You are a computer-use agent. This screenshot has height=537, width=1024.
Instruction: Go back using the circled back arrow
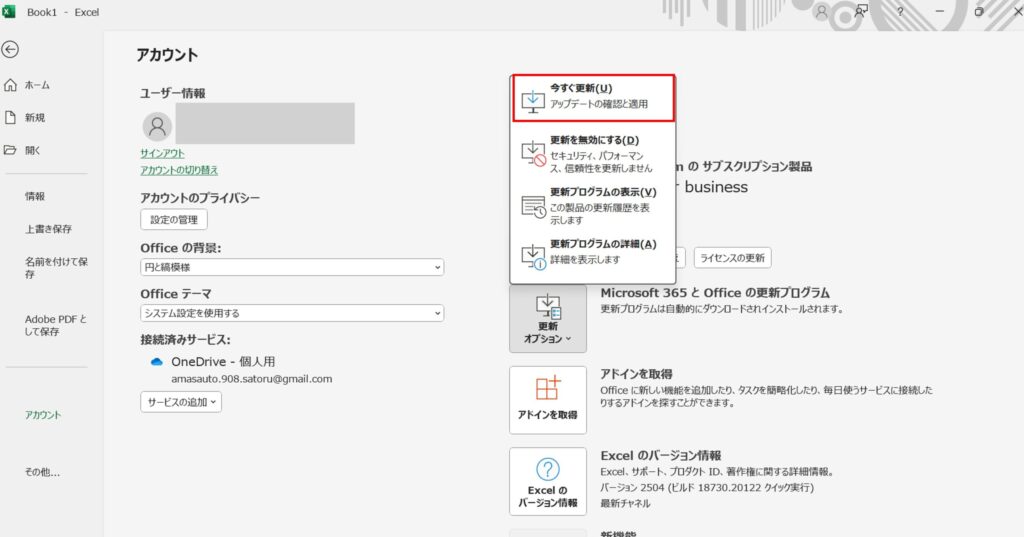click(x=10, y=49)
